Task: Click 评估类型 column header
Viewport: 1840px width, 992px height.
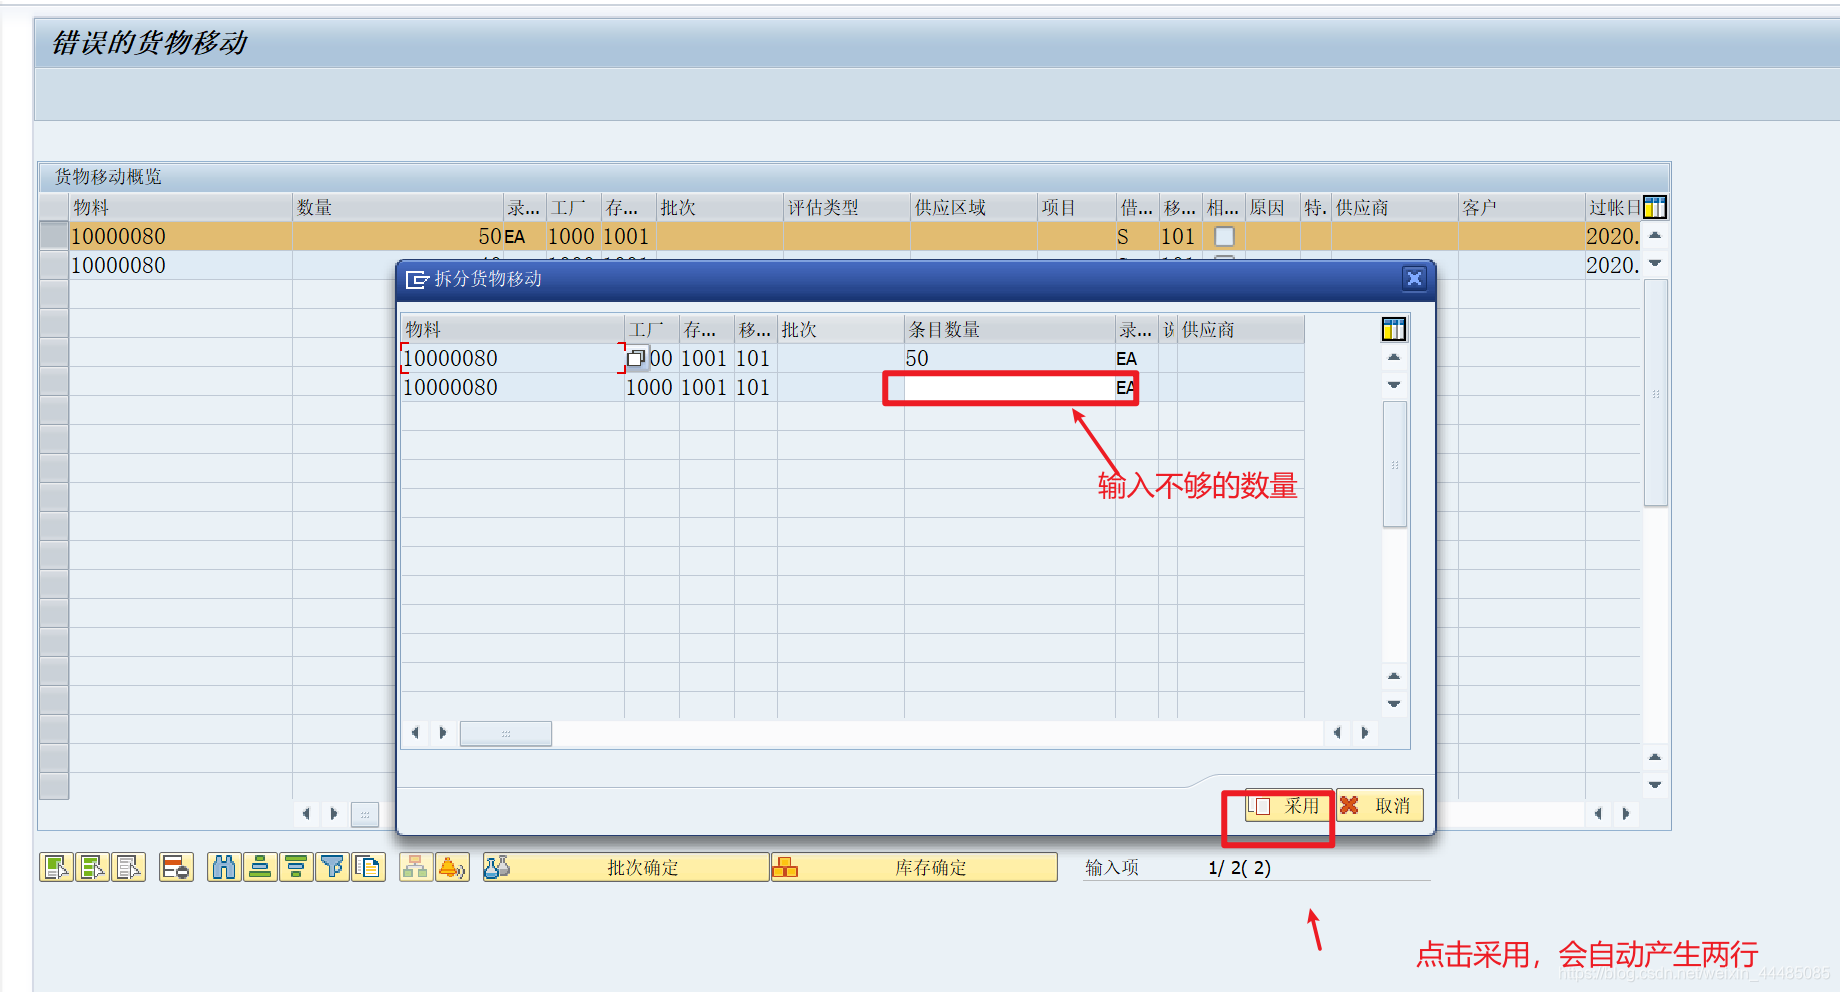Action: click(847, 207)
